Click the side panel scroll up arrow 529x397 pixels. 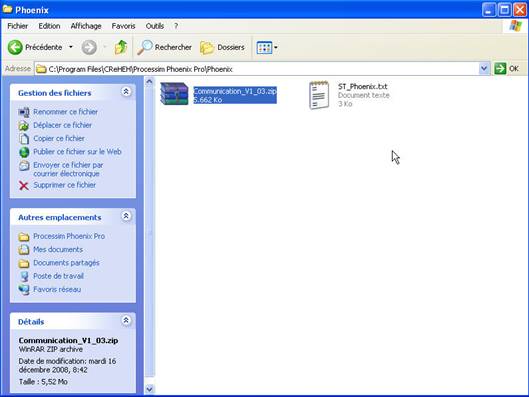tap(149, 81)
